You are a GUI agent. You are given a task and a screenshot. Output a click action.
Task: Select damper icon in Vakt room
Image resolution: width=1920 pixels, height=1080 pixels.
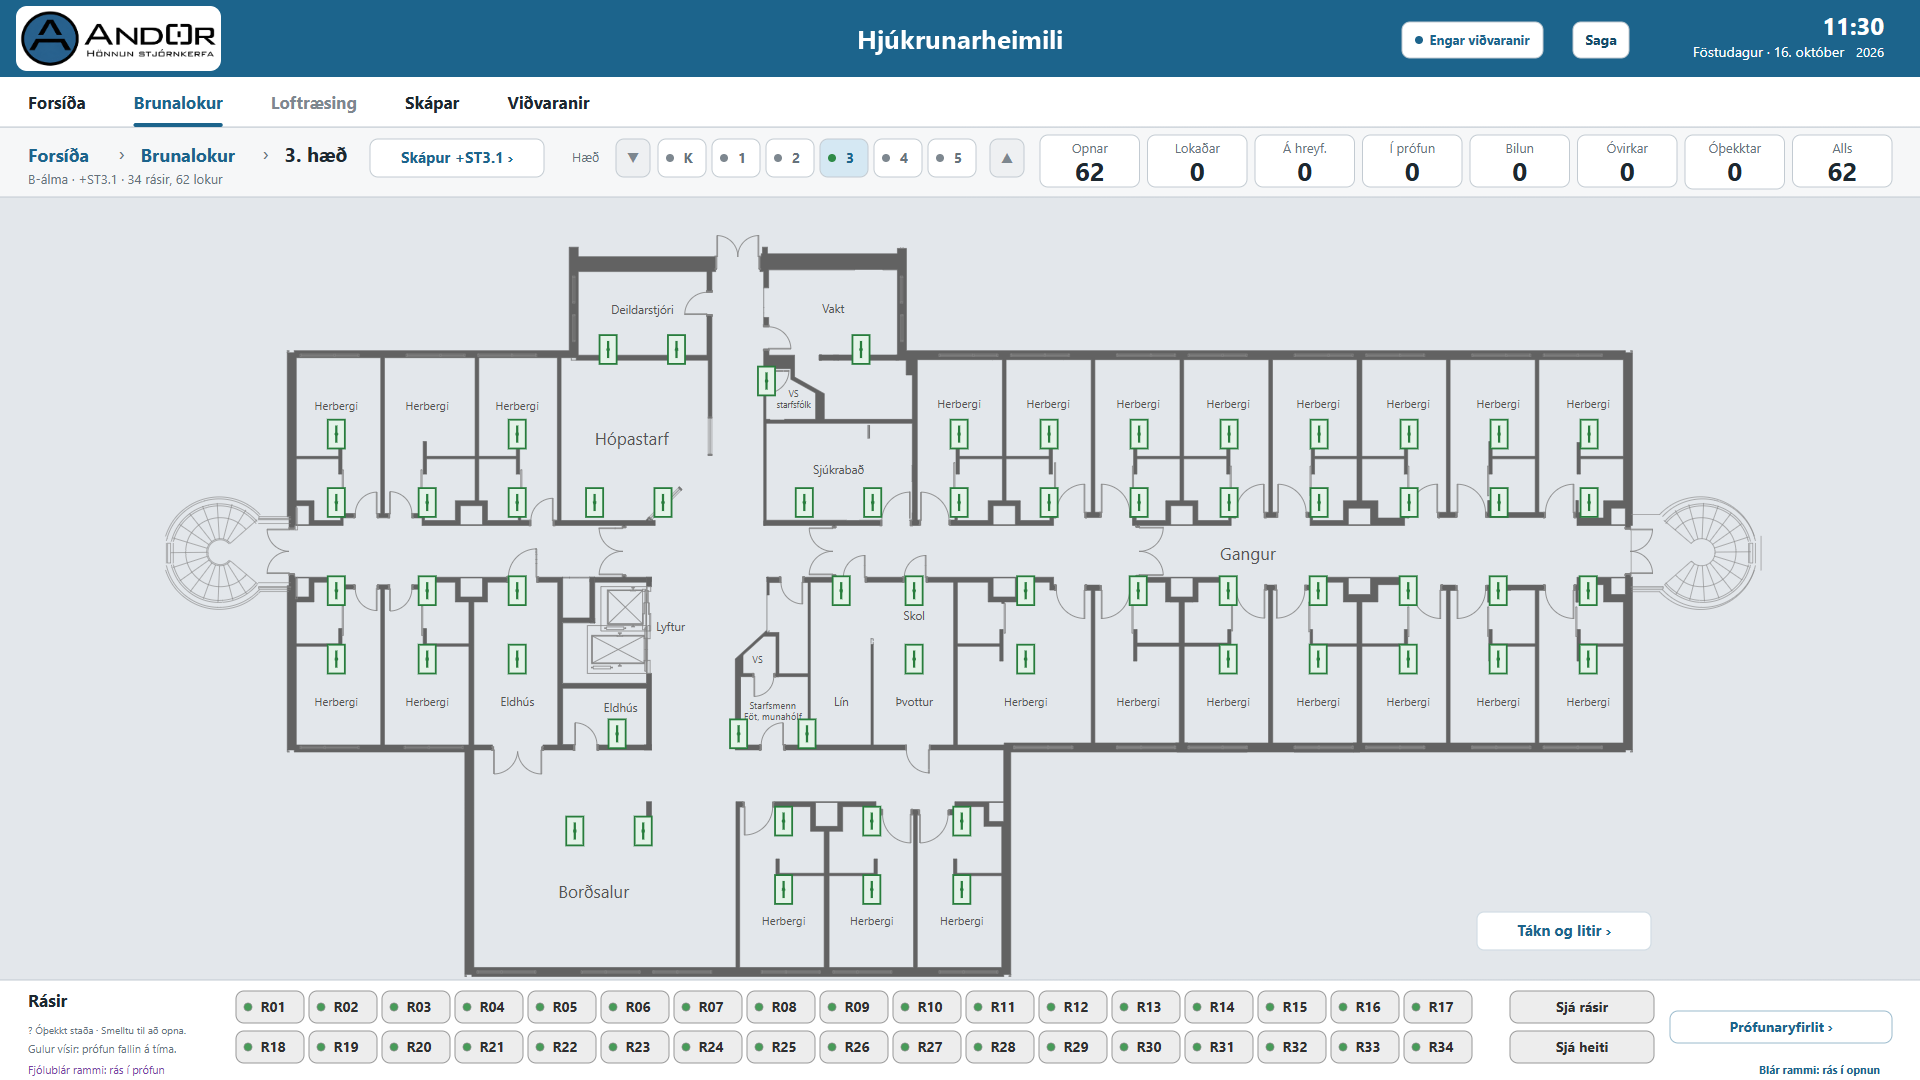[x=860, y=349]
